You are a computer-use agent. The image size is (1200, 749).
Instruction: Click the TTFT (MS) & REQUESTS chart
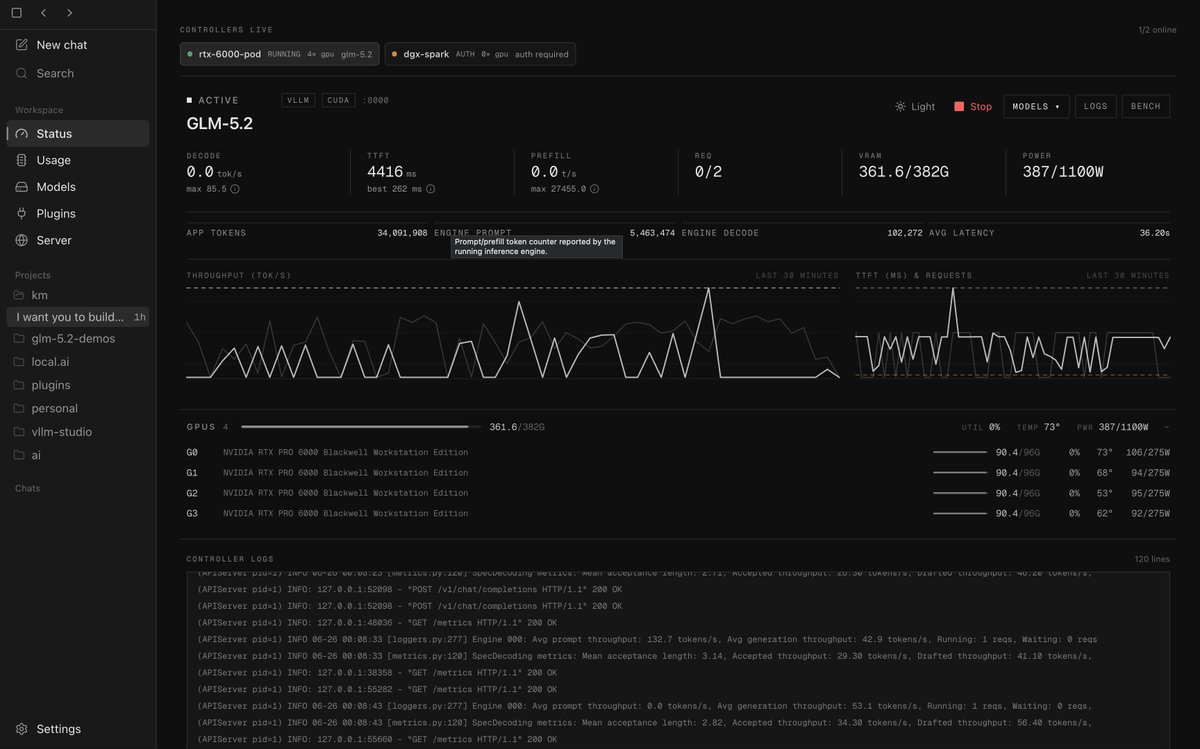[x=1012, y=333]
